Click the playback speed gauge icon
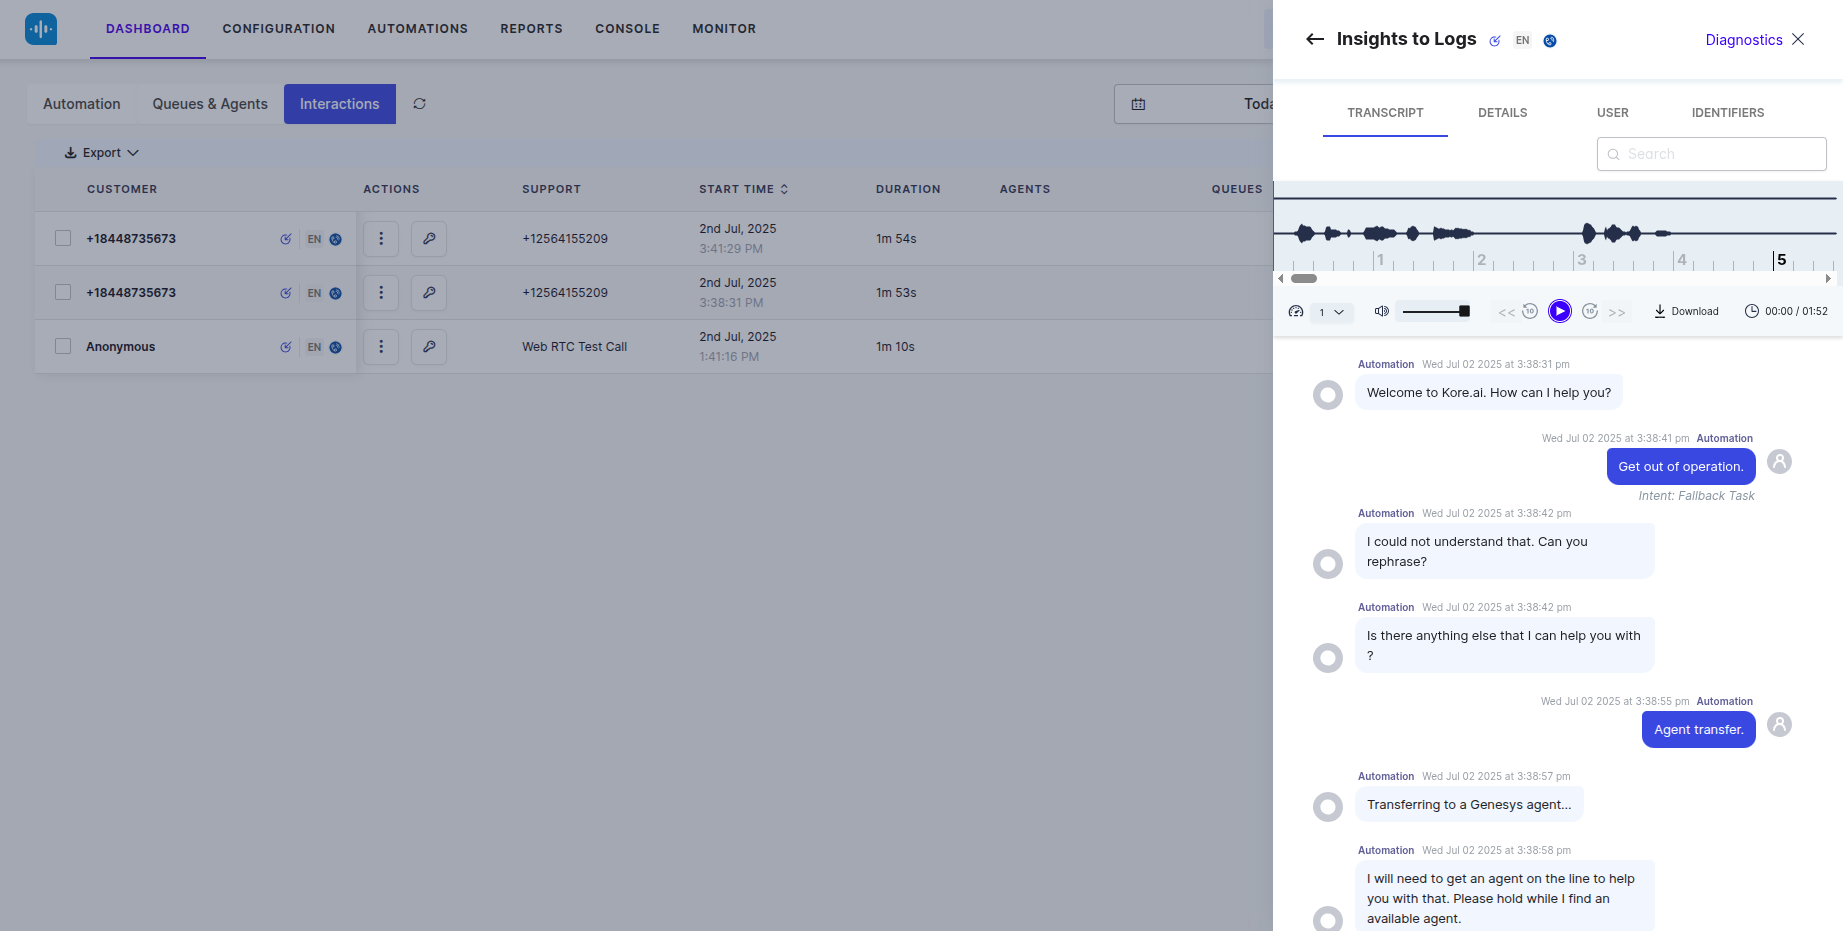This screenshot has height=931, width=1843. point(1296,312)
